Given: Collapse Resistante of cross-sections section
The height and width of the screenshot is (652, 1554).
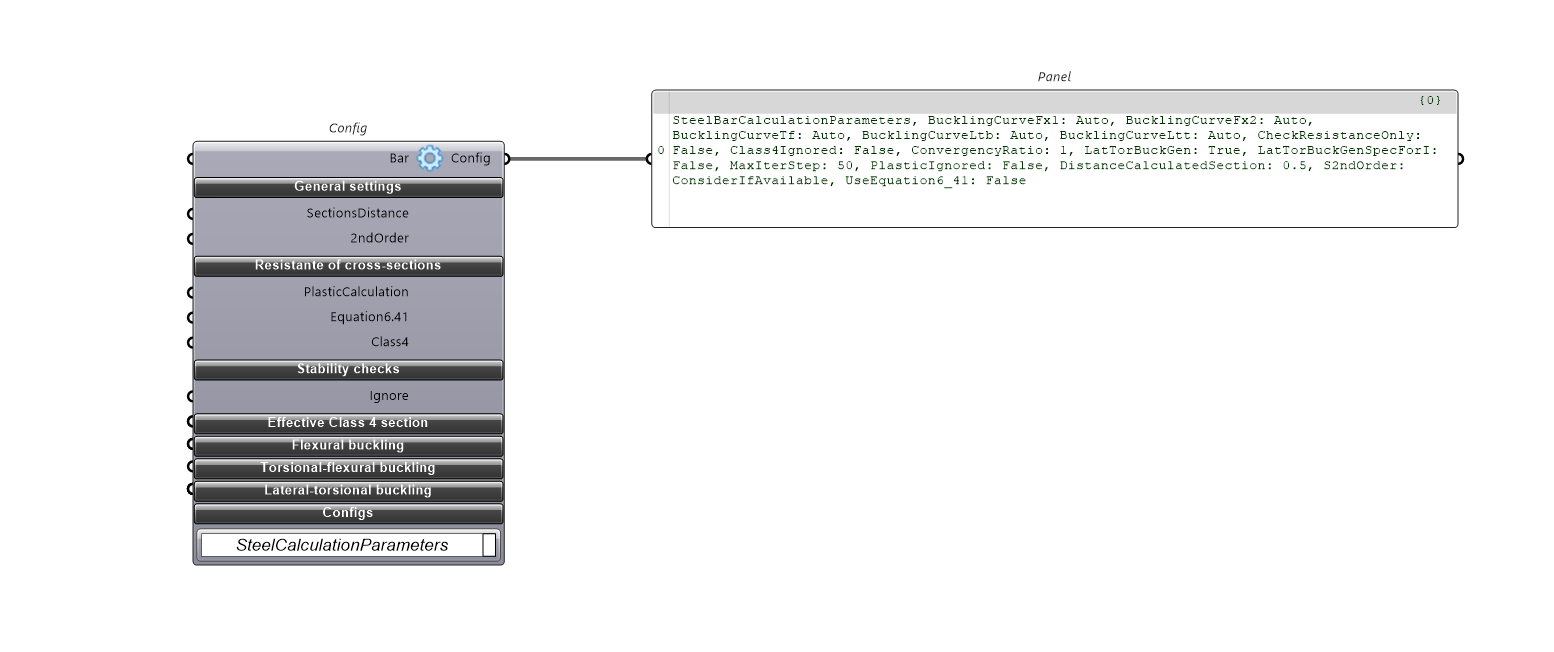Looking at the screenshot, I should (348, 266).
